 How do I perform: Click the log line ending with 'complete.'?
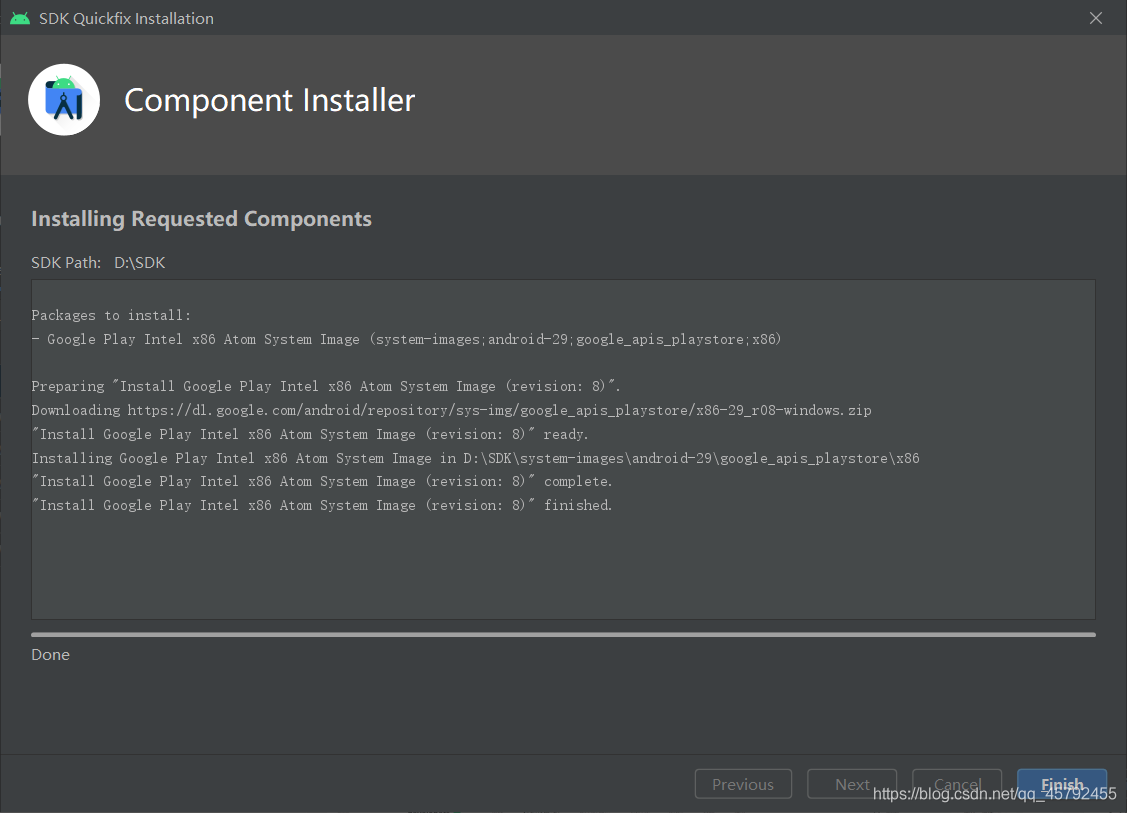point(322,482)
